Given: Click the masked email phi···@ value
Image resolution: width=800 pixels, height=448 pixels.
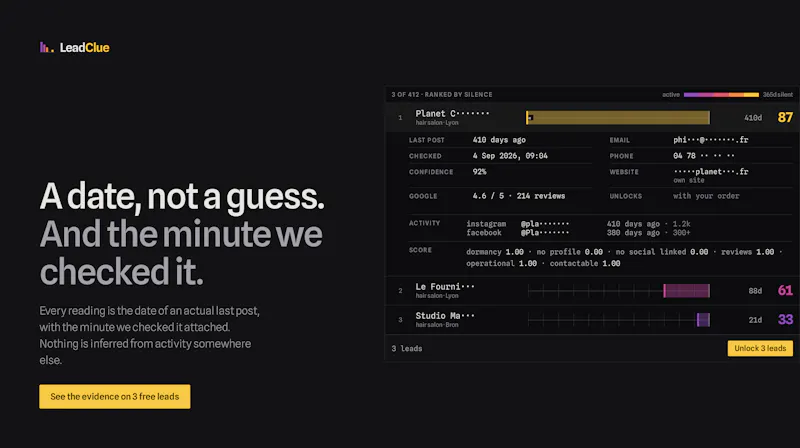Looking at the screenshot, I should 711,140.
